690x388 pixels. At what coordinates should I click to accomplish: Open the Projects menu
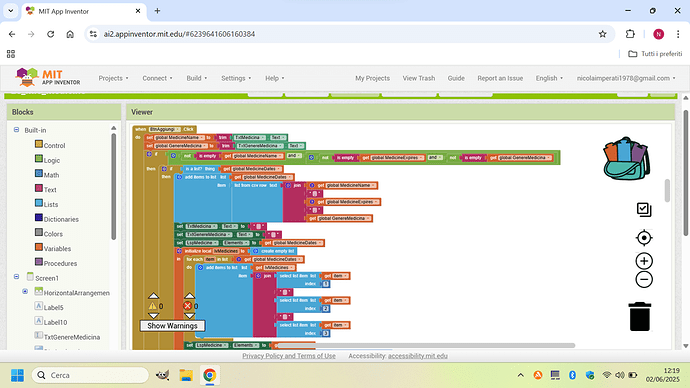(x=113, y=78)
